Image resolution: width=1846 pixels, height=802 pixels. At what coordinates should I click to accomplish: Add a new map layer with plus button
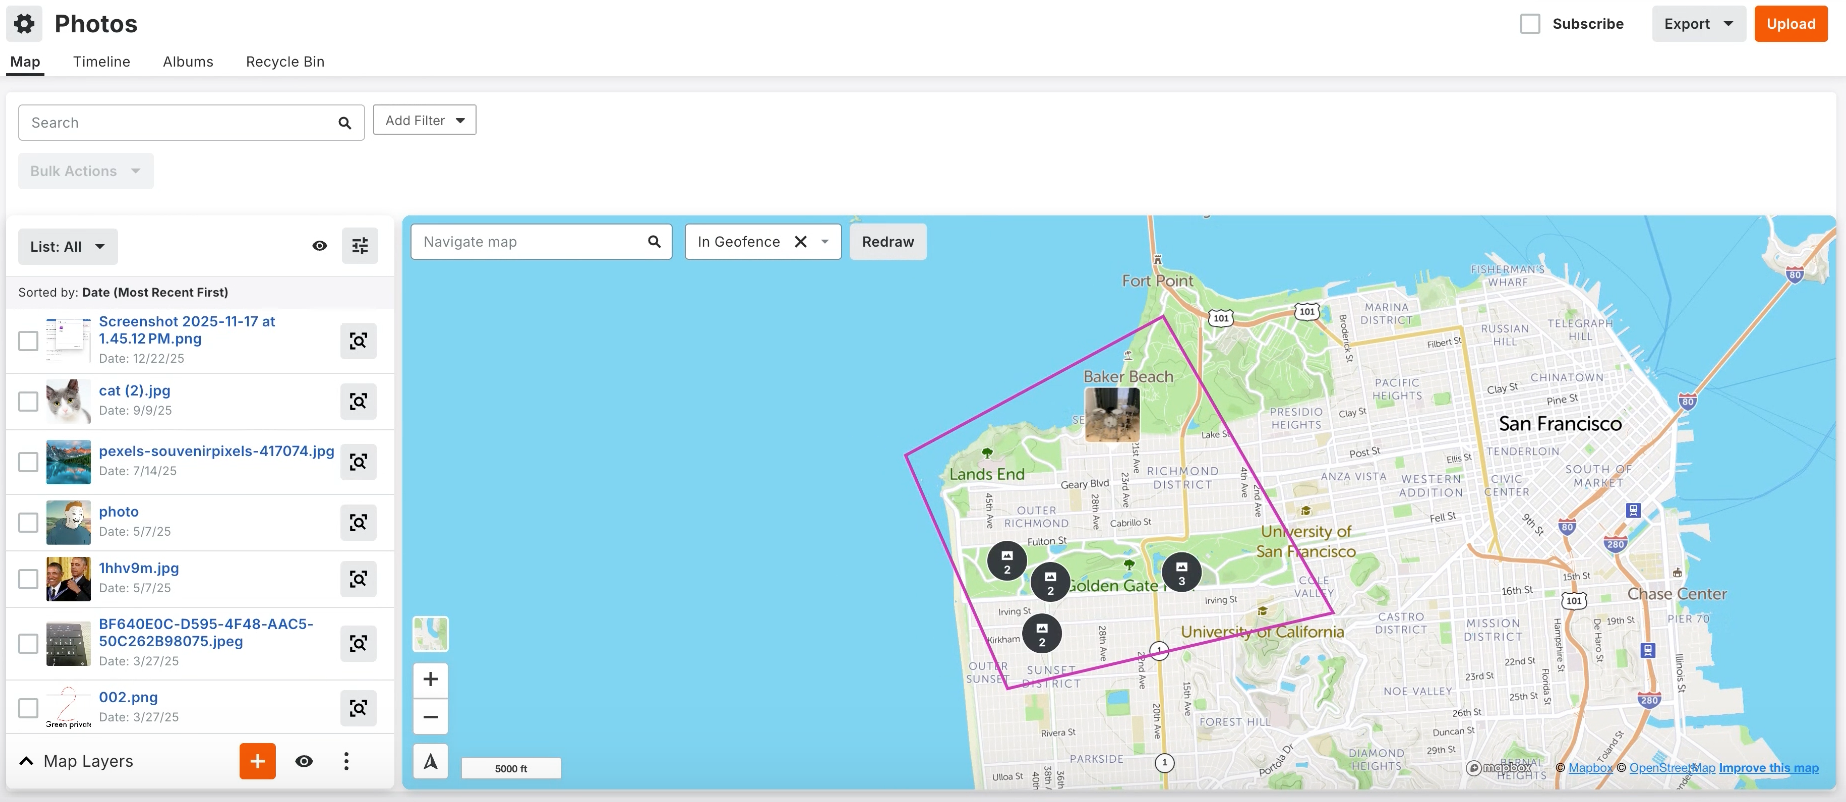[x=258, y=761]
